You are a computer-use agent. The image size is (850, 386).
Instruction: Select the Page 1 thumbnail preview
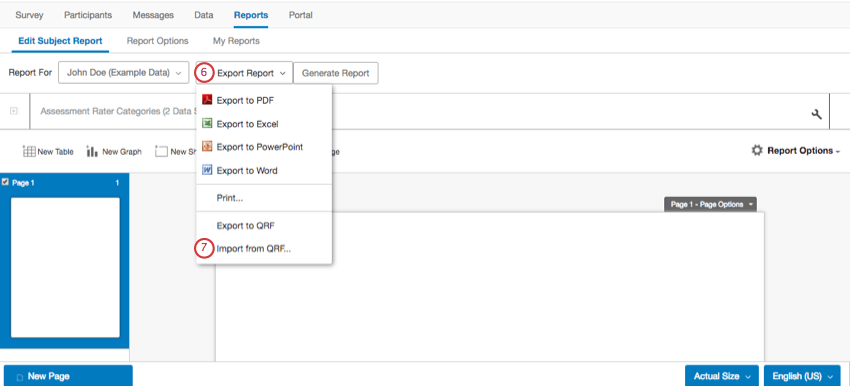tap(65, 267)
